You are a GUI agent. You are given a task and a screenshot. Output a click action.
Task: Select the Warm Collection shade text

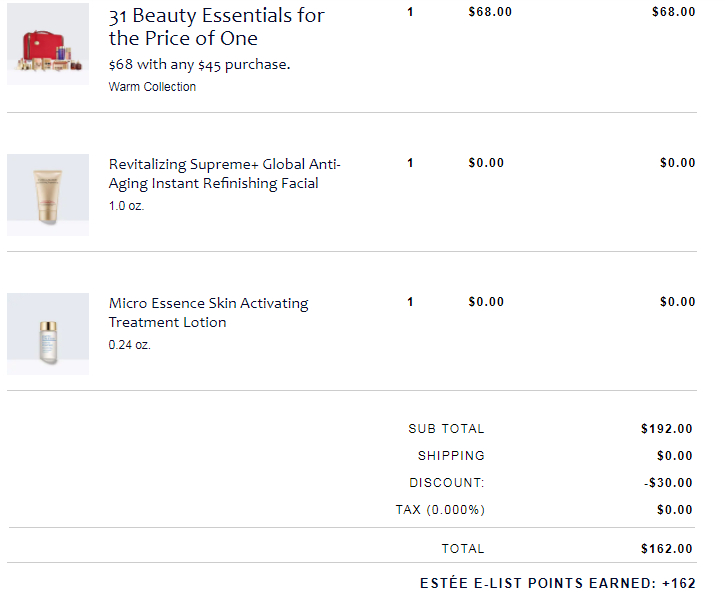(152, 87)
